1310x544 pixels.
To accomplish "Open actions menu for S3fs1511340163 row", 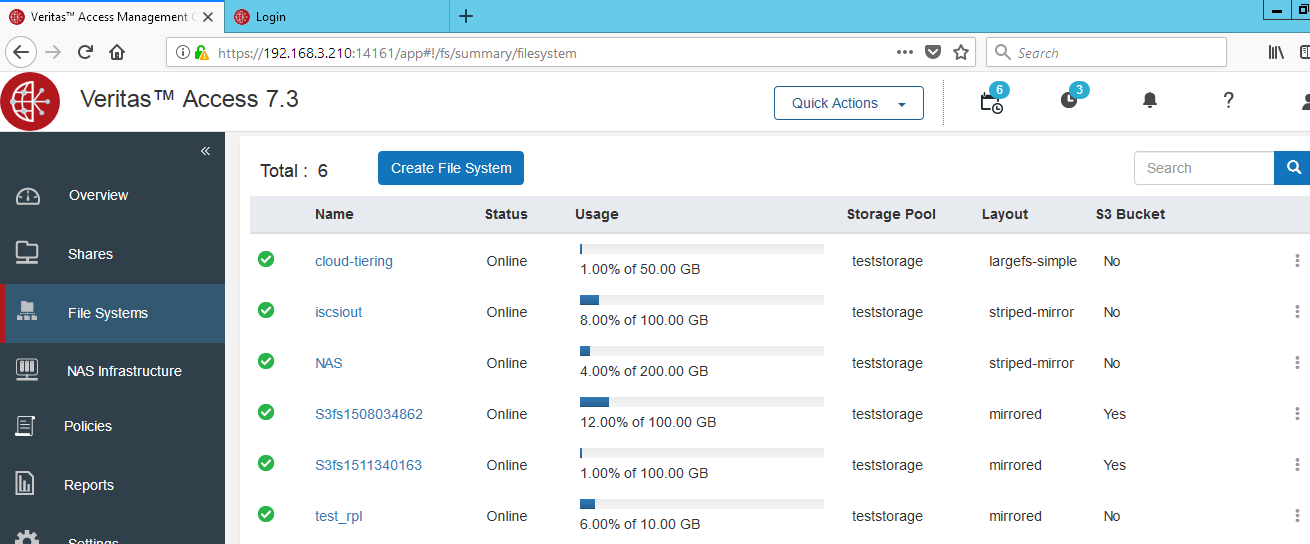I will (x=1298, y=465).
